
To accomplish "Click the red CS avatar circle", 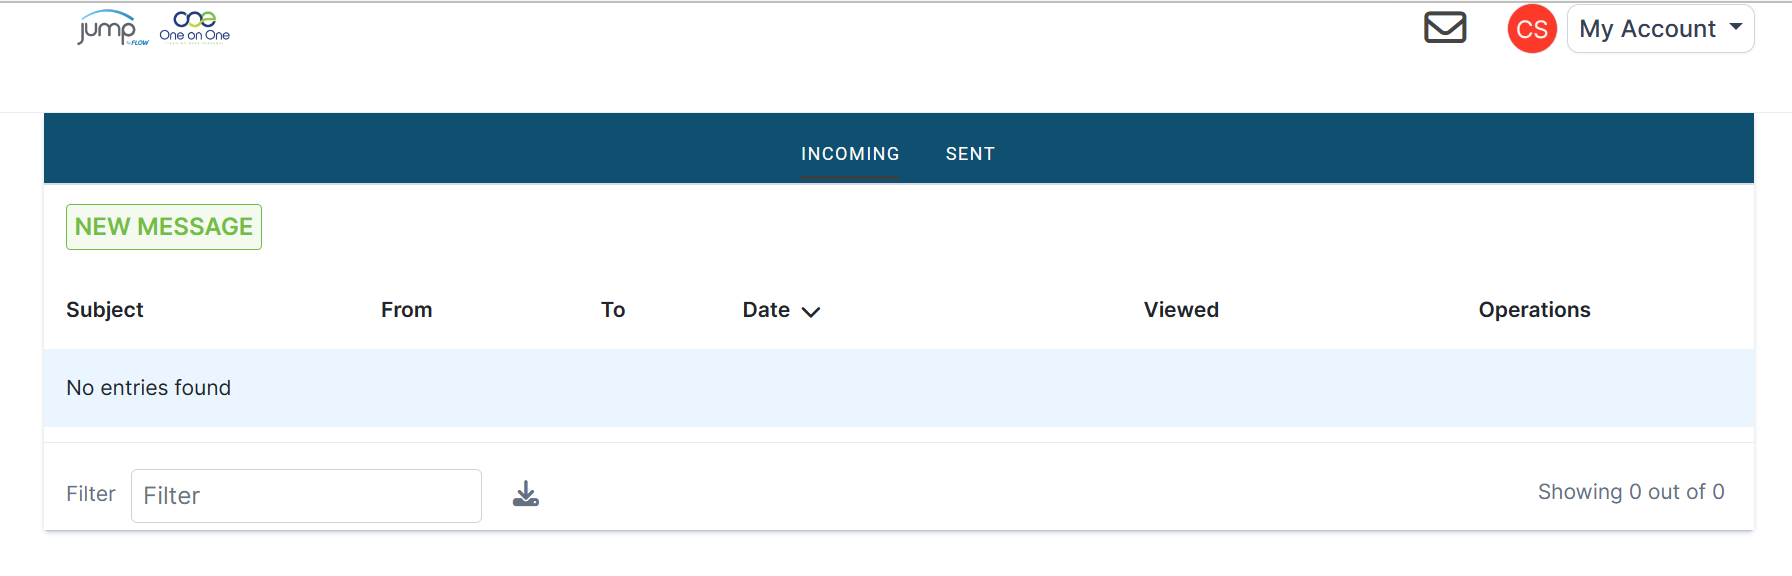I will coord(1532,29).
